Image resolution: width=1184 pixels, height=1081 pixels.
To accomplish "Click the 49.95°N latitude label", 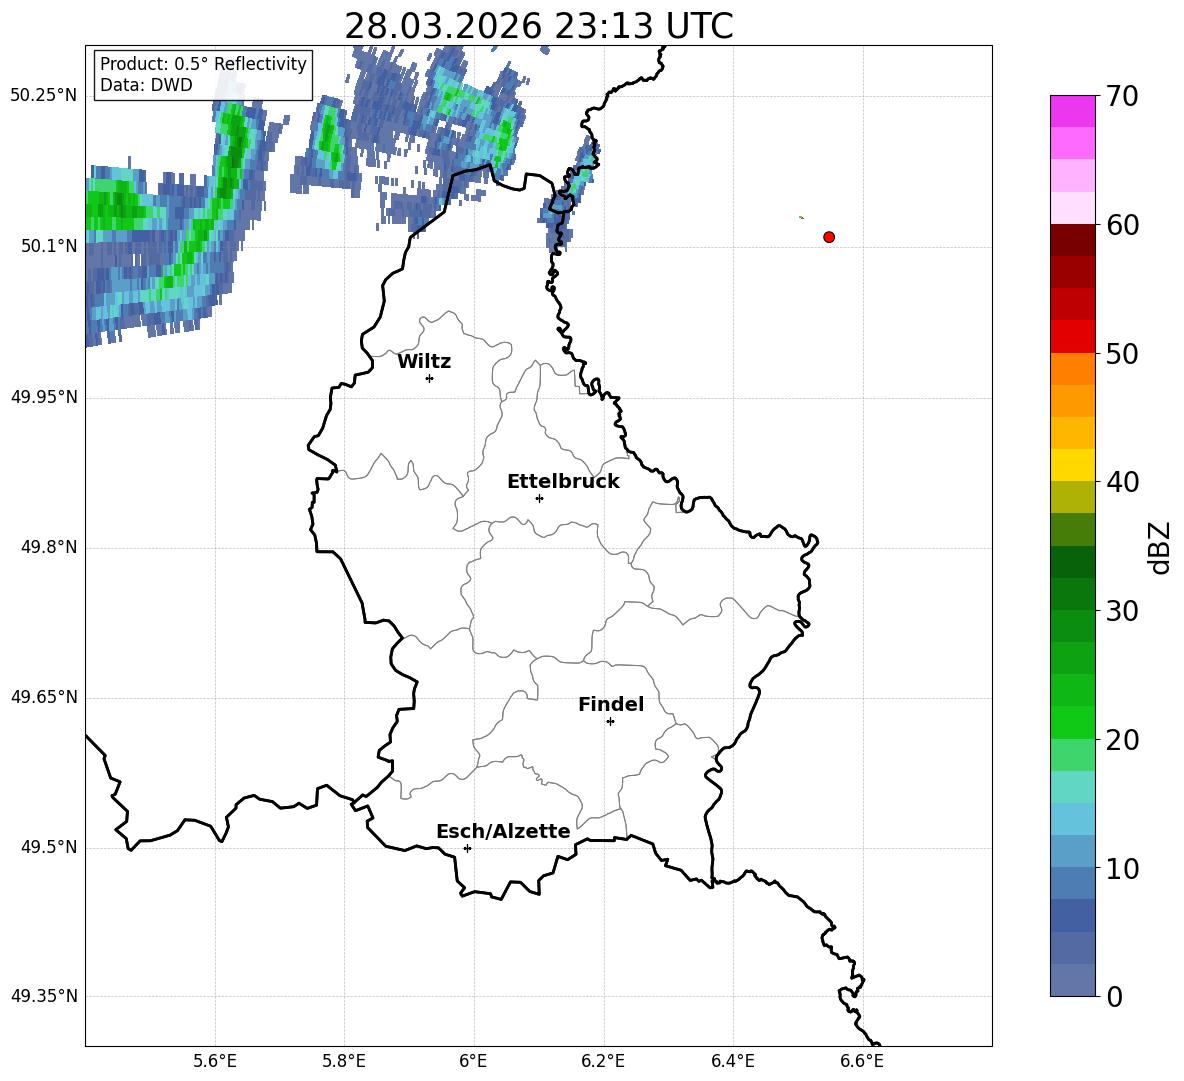I will 44,396.
